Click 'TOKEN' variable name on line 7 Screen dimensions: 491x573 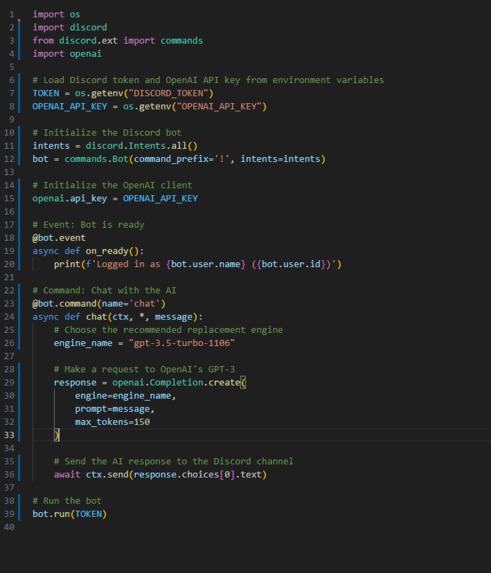point(46,93)
